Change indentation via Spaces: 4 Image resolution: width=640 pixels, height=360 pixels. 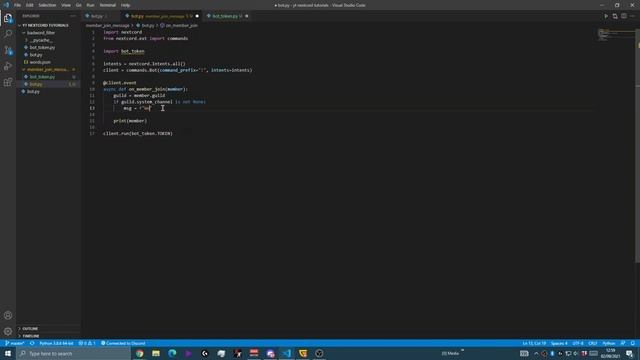pyautogui.click(x=559, y=343)
